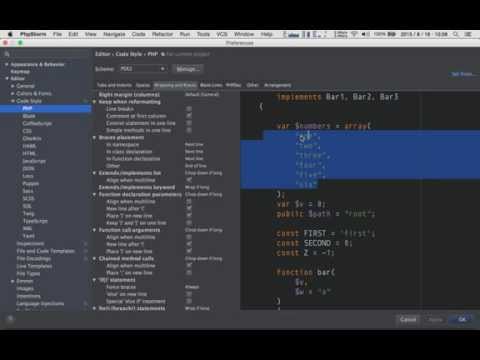Select Language Injections in settings tree
This screenshot has height=360, width=480.
[x=40, y=304]
